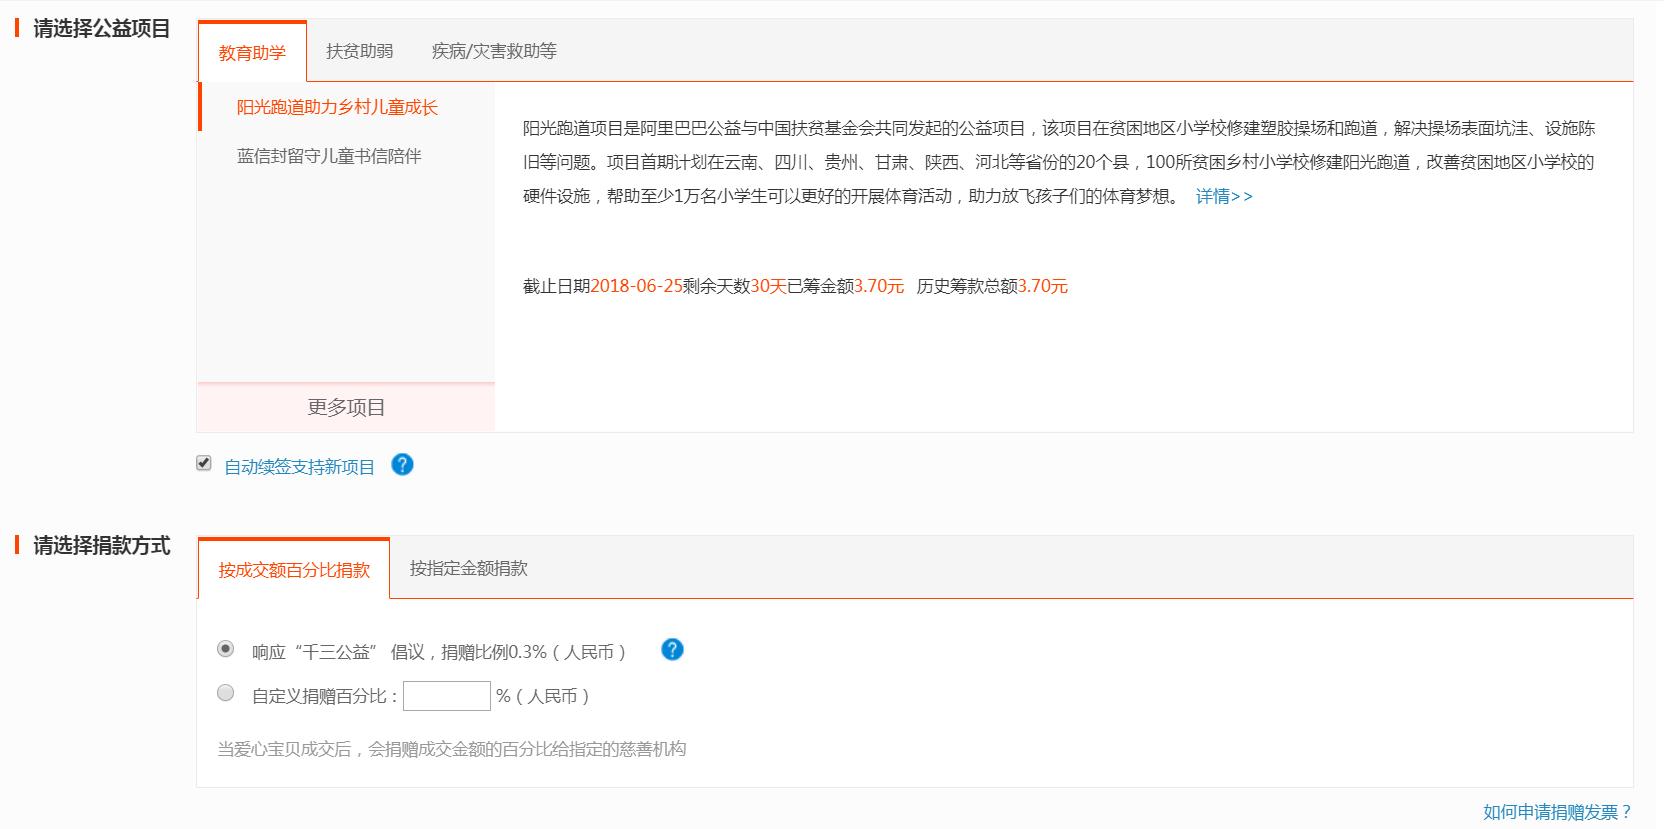Click 请选择捐款方式 heading
This screenshot has width=1664, height=829.
tap(101, 546)
